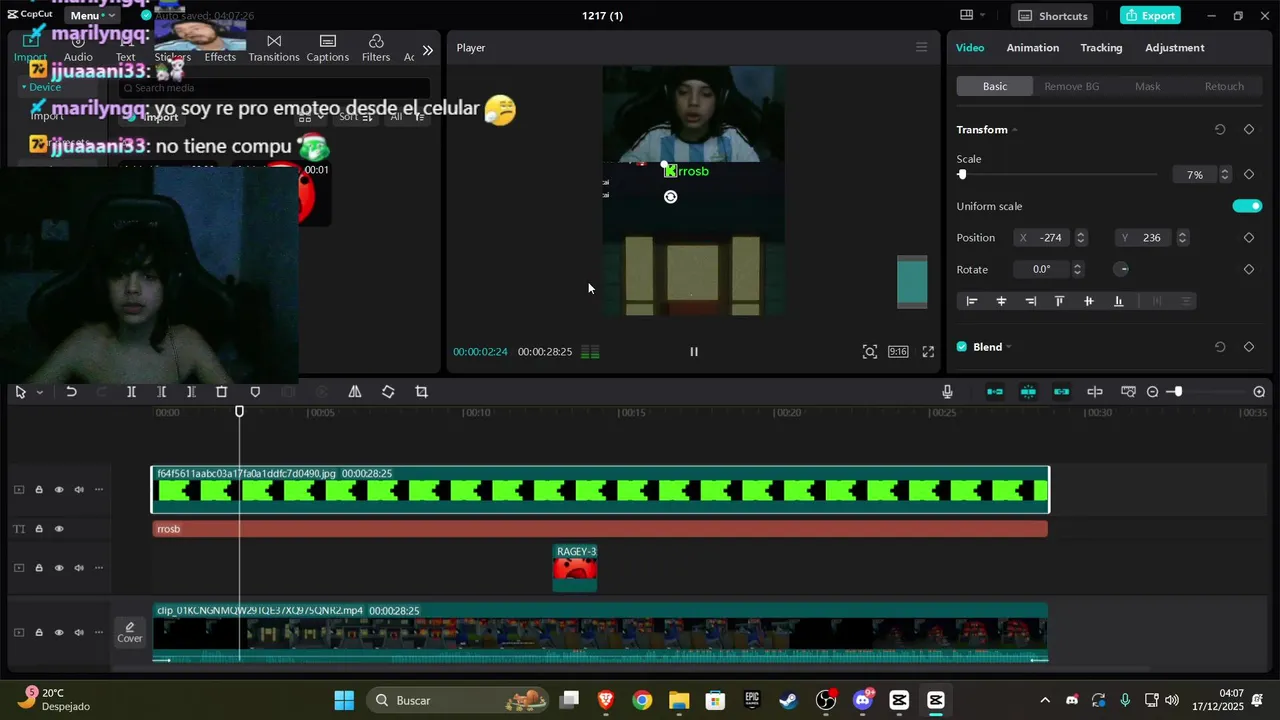Open the player zoom-to-fit scan icon

coord(870,352)
